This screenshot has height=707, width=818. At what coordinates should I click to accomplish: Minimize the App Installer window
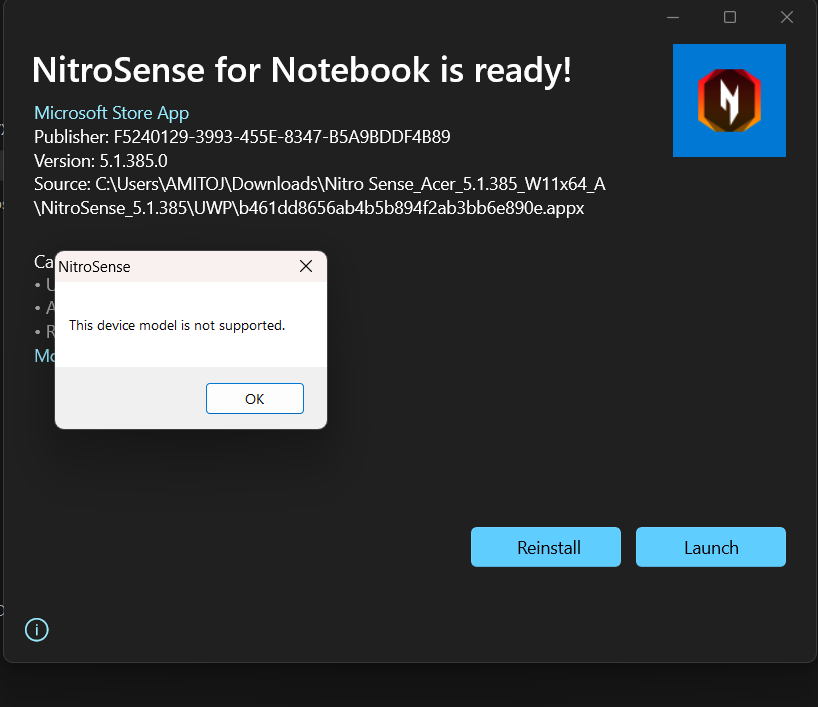pyautogui.click(x=673, y=17)
